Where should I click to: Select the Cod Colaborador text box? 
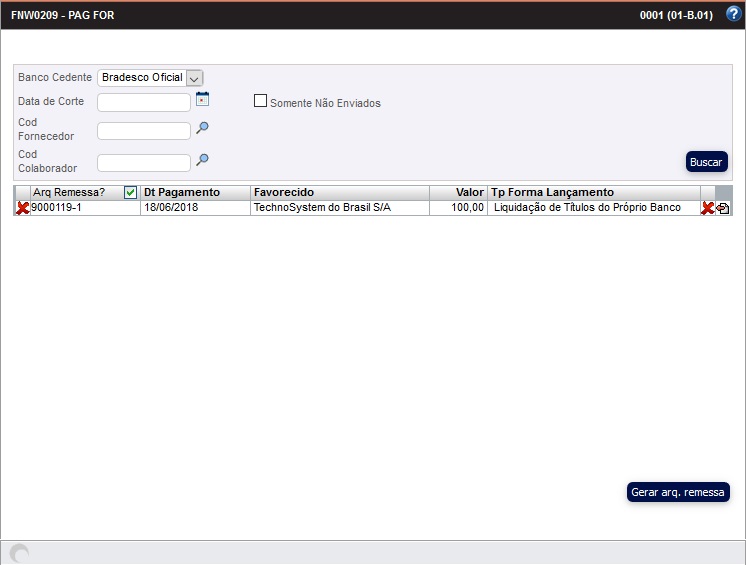(143, 163)
